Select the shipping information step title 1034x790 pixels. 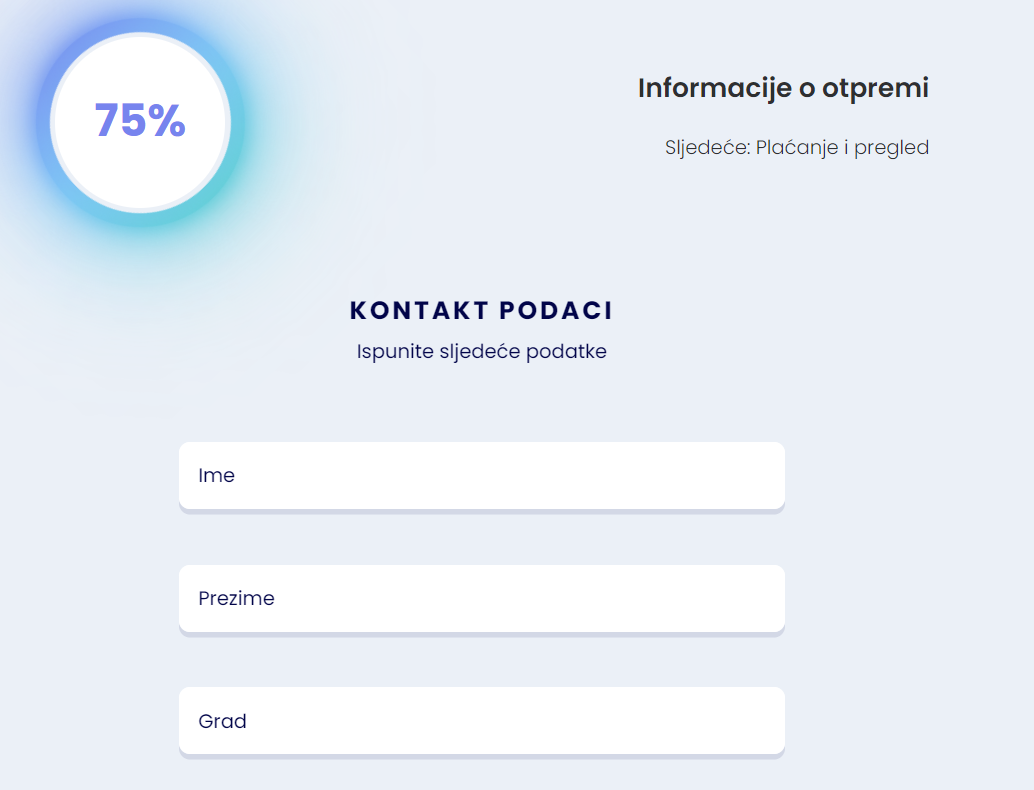click(x=783, y=88)
